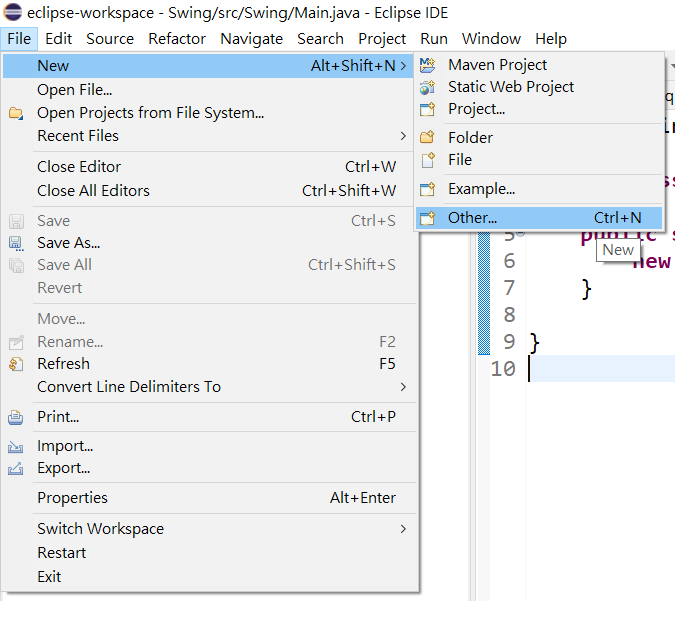
Task: Click line number 10 in the editor
Action: 503,369
